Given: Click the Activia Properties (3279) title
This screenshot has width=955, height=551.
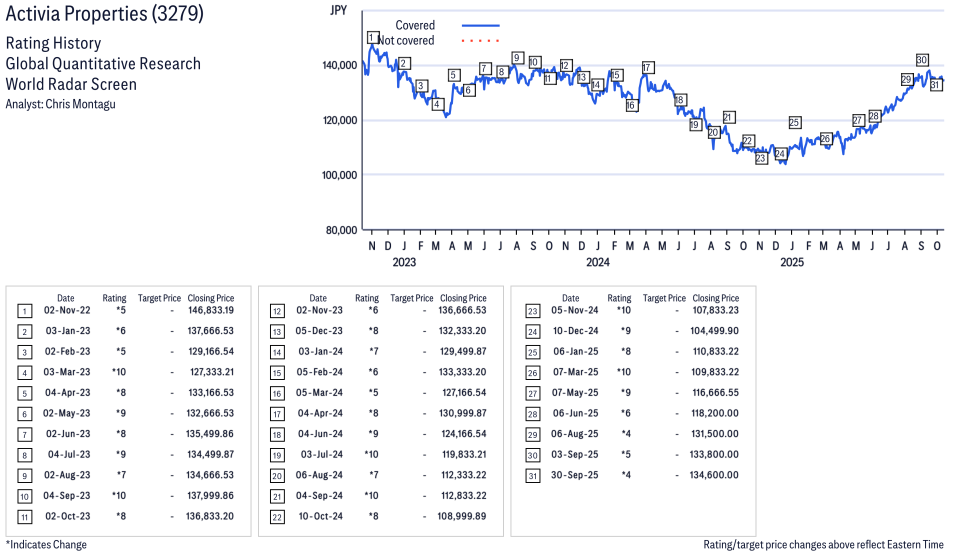Looking at the screenshot, I should click(104, 17).
